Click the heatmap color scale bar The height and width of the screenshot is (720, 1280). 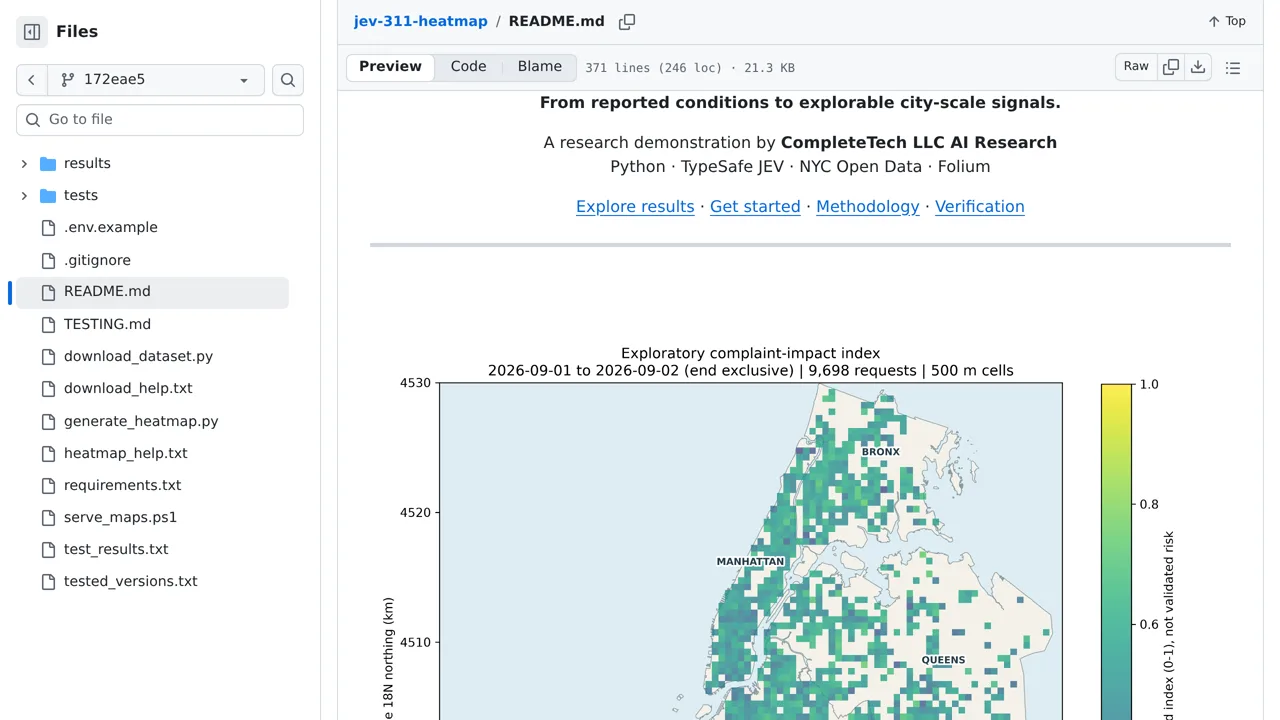[x=1116, y=551]
